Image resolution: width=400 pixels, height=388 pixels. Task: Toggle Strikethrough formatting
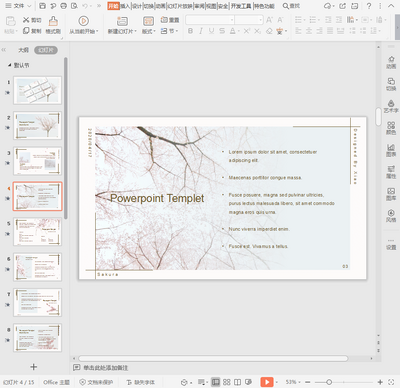[222, 31]
